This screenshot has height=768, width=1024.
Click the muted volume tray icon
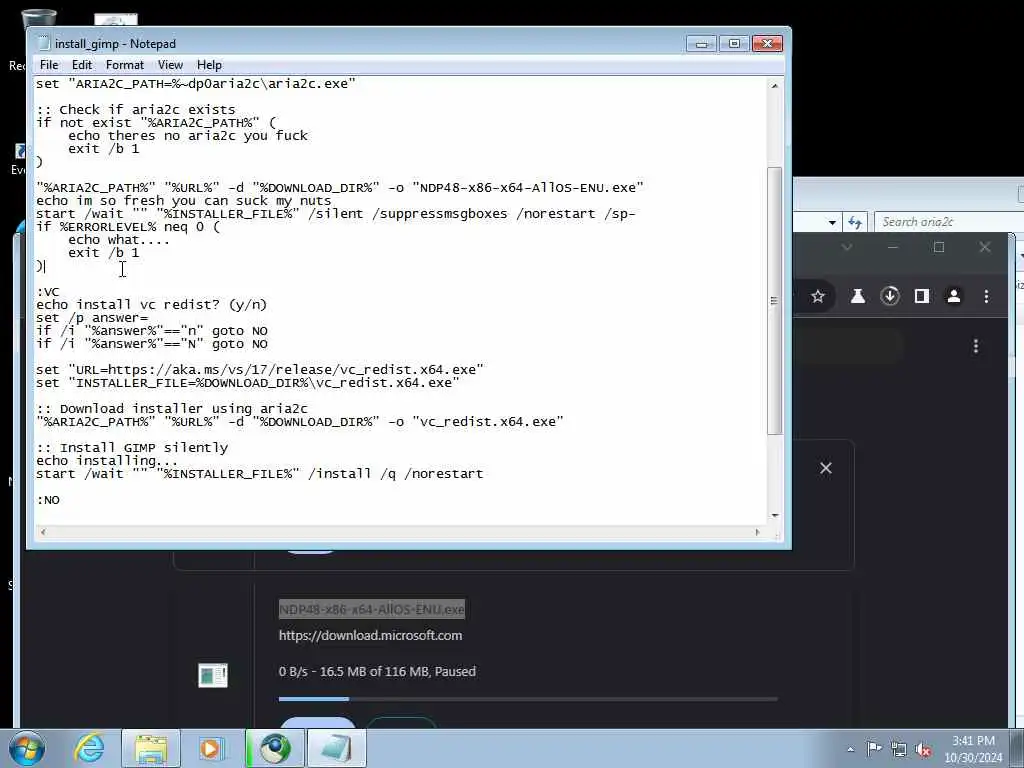[x=923, y=749]
